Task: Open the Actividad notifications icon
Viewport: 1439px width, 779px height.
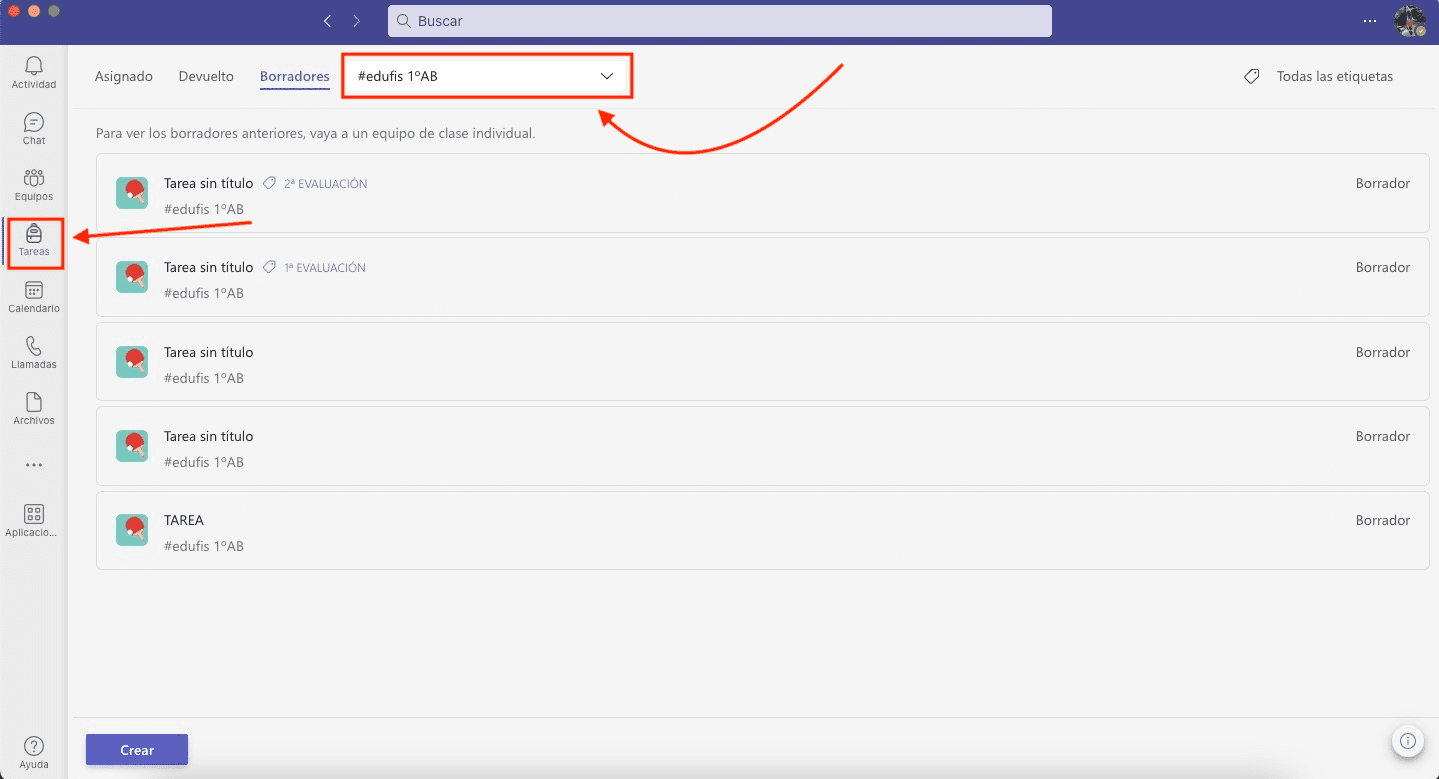Action: (x=33, y=72)
